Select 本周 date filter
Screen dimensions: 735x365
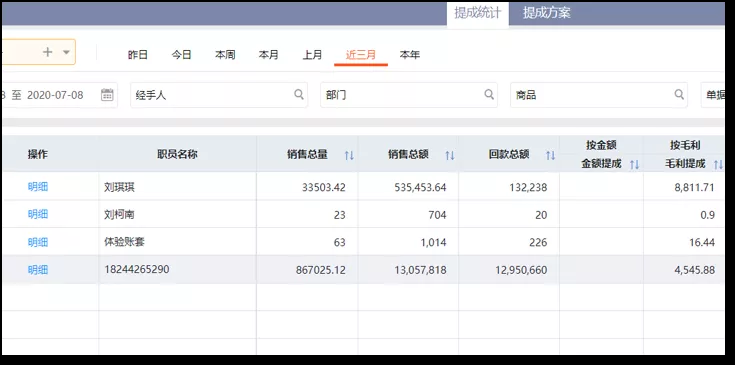(x=225, y=55)
